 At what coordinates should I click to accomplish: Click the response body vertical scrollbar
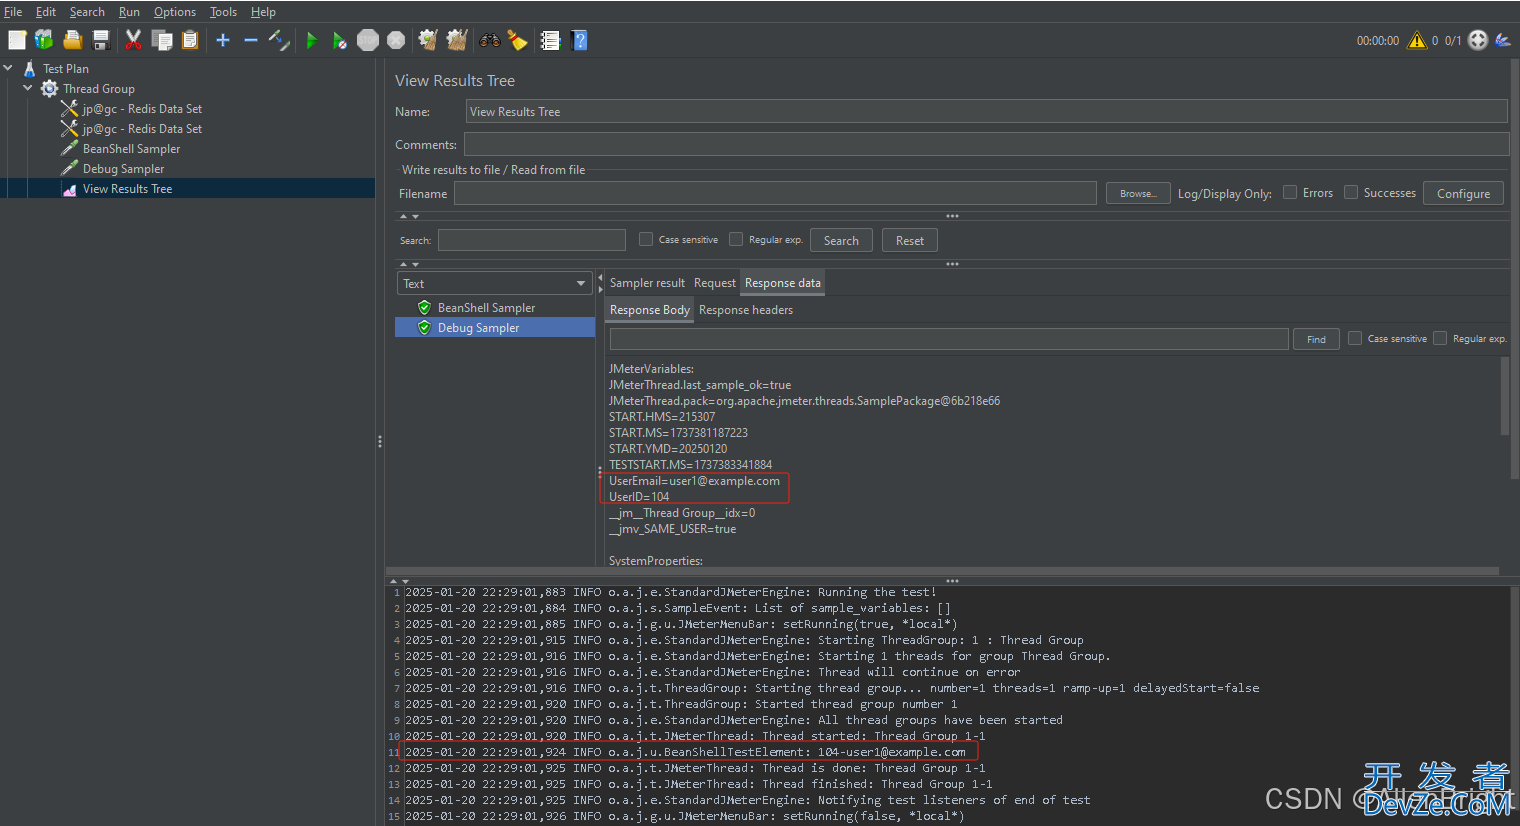click(1504, 396)
